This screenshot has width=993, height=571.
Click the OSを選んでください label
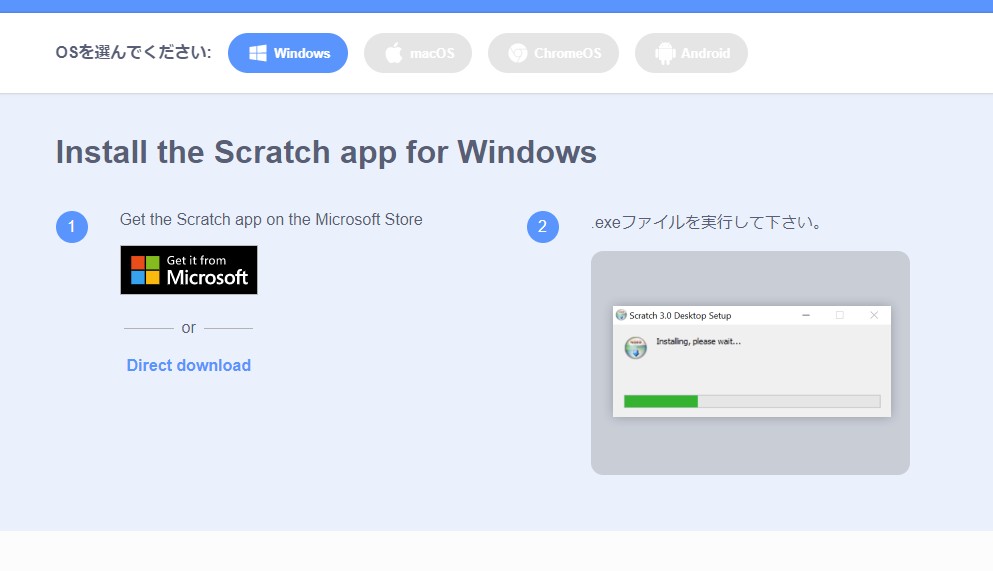(134, 53)
